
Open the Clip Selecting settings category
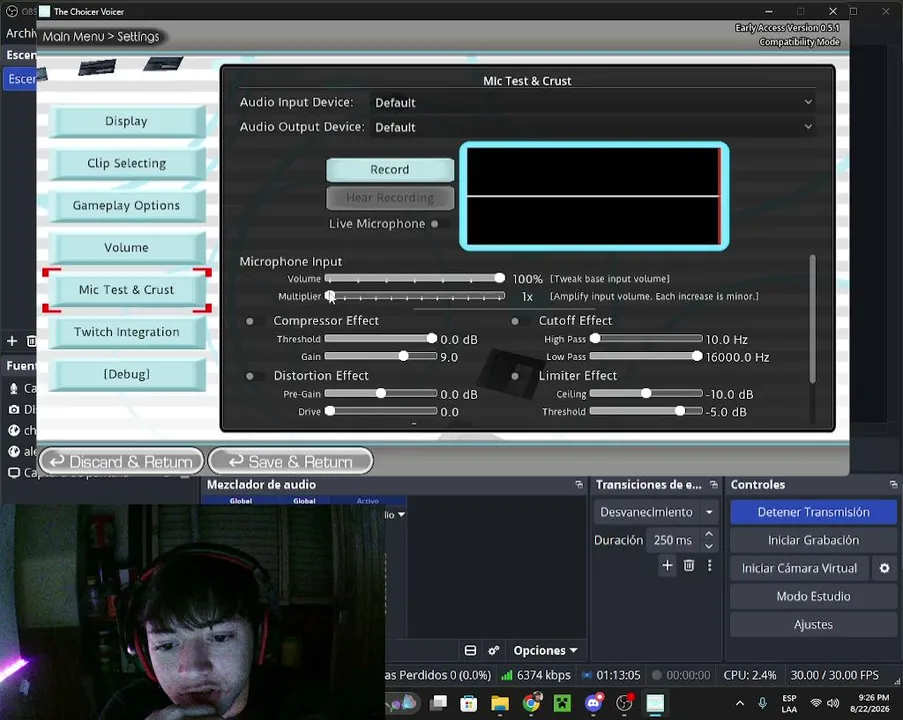(x=127, y=163)
